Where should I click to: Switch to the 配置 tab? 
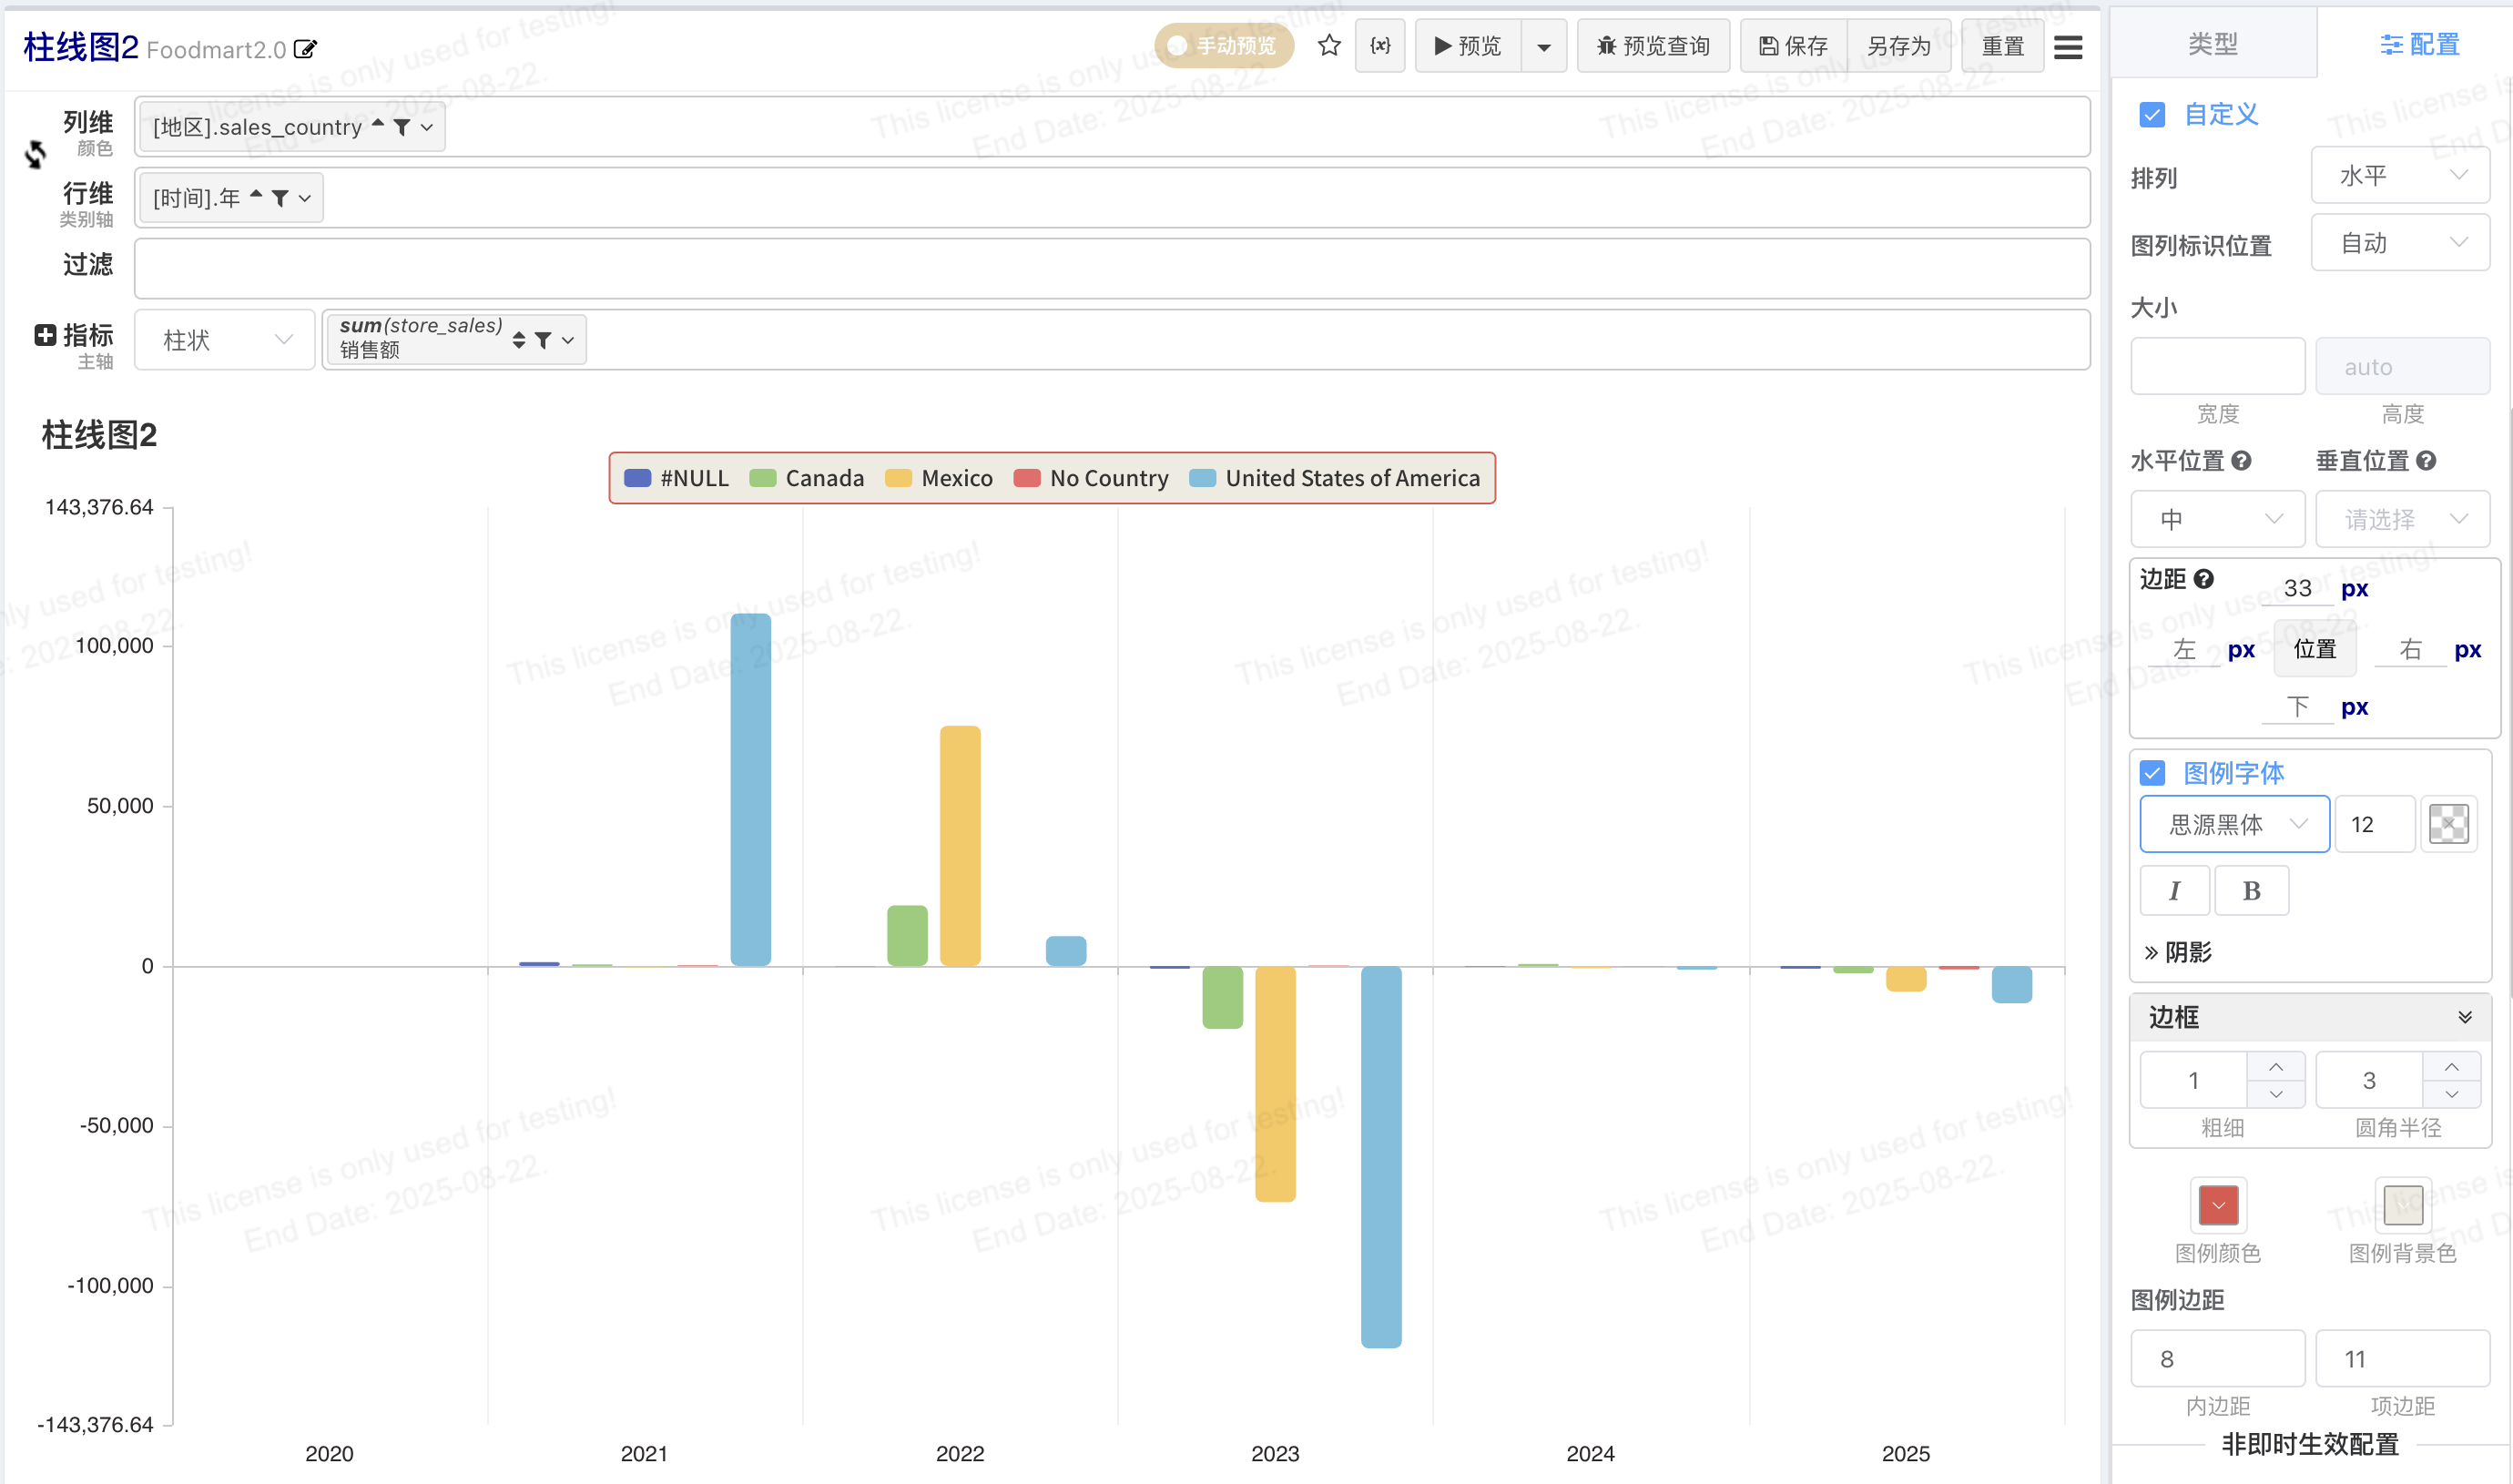[2419, 44]
